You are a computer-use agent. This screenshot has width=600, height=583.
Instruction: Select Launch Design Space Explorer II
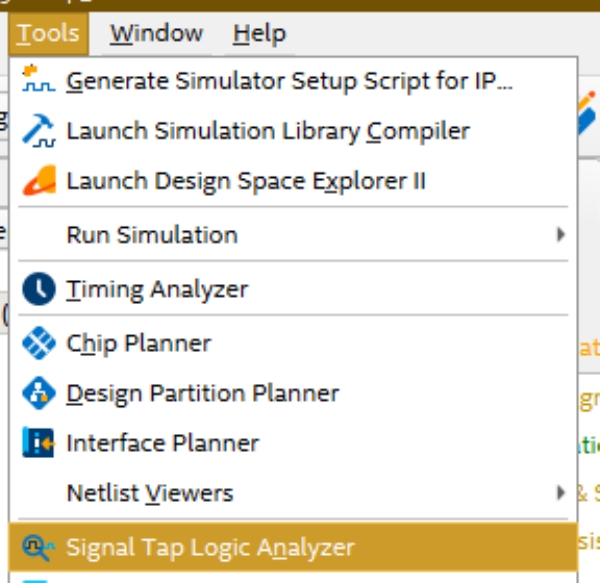(245, 181)
